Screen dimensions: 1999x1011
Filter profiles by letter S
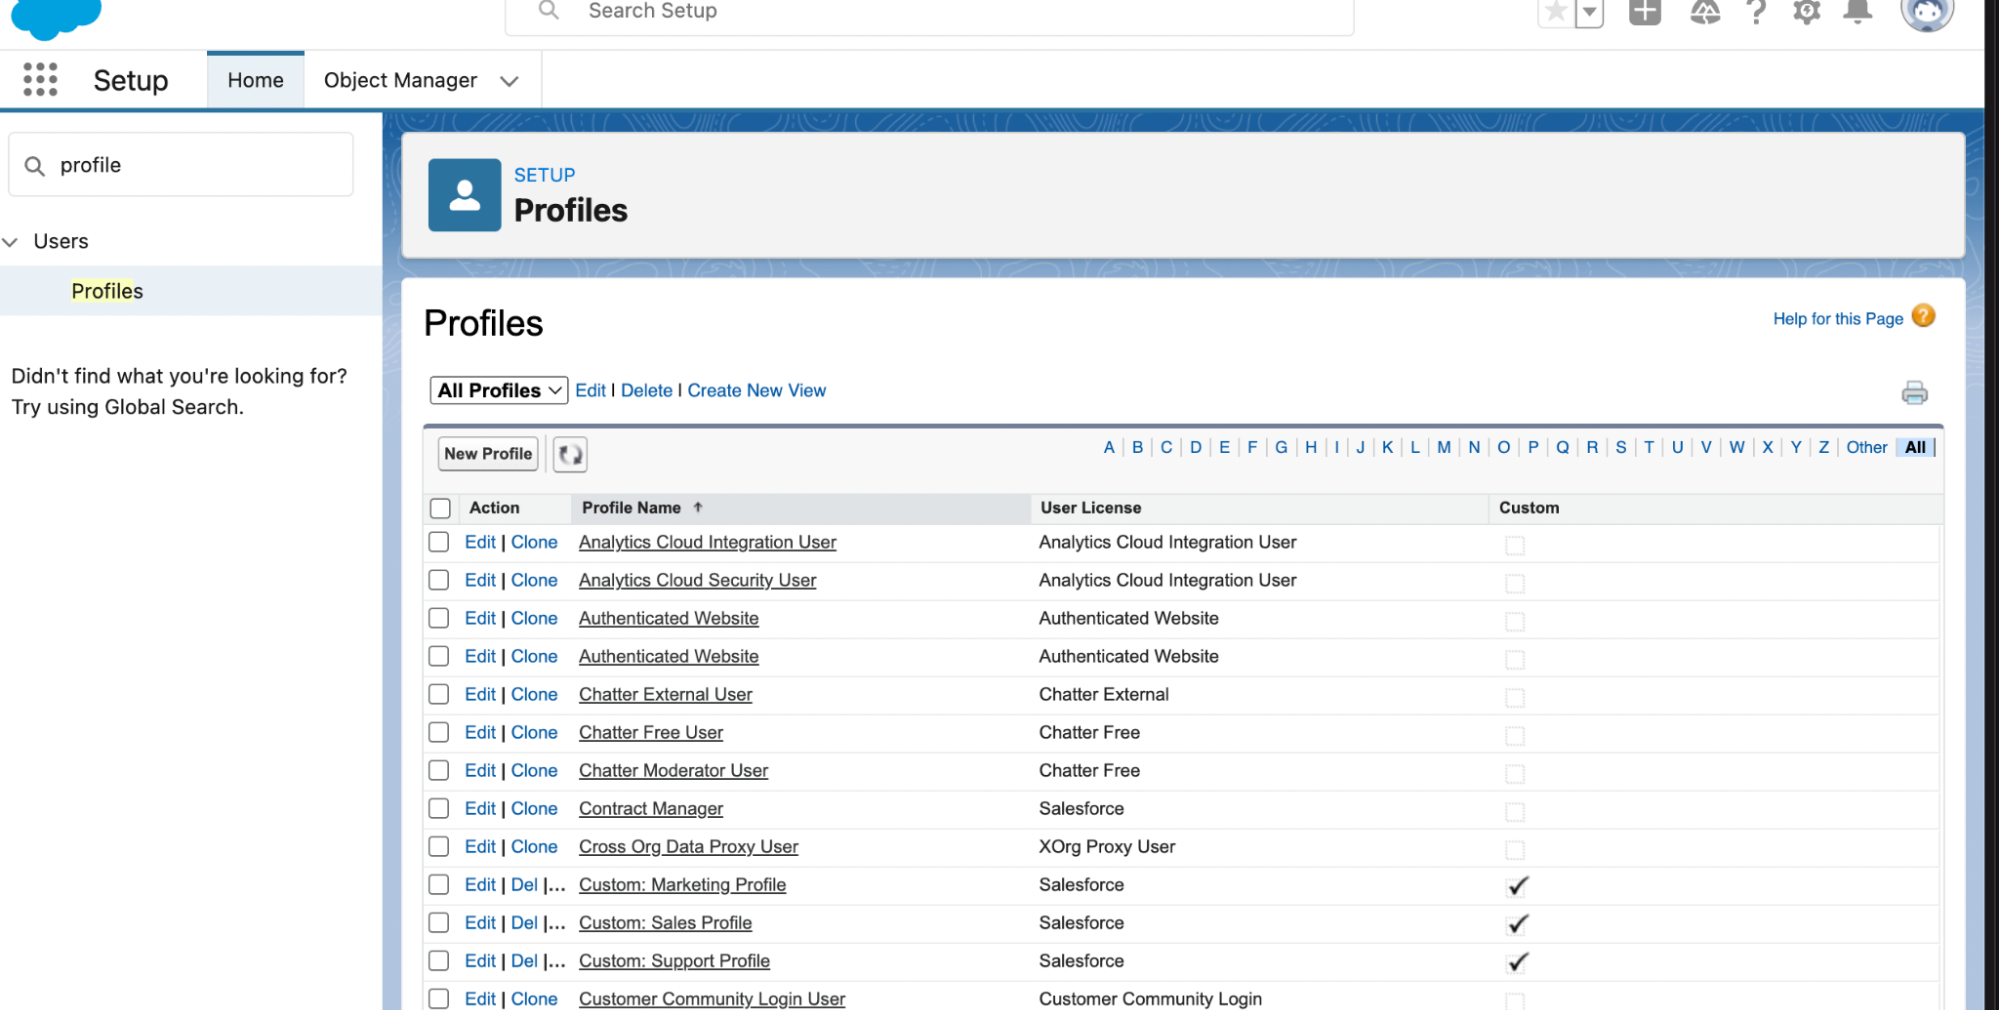tap(1620, 447)
